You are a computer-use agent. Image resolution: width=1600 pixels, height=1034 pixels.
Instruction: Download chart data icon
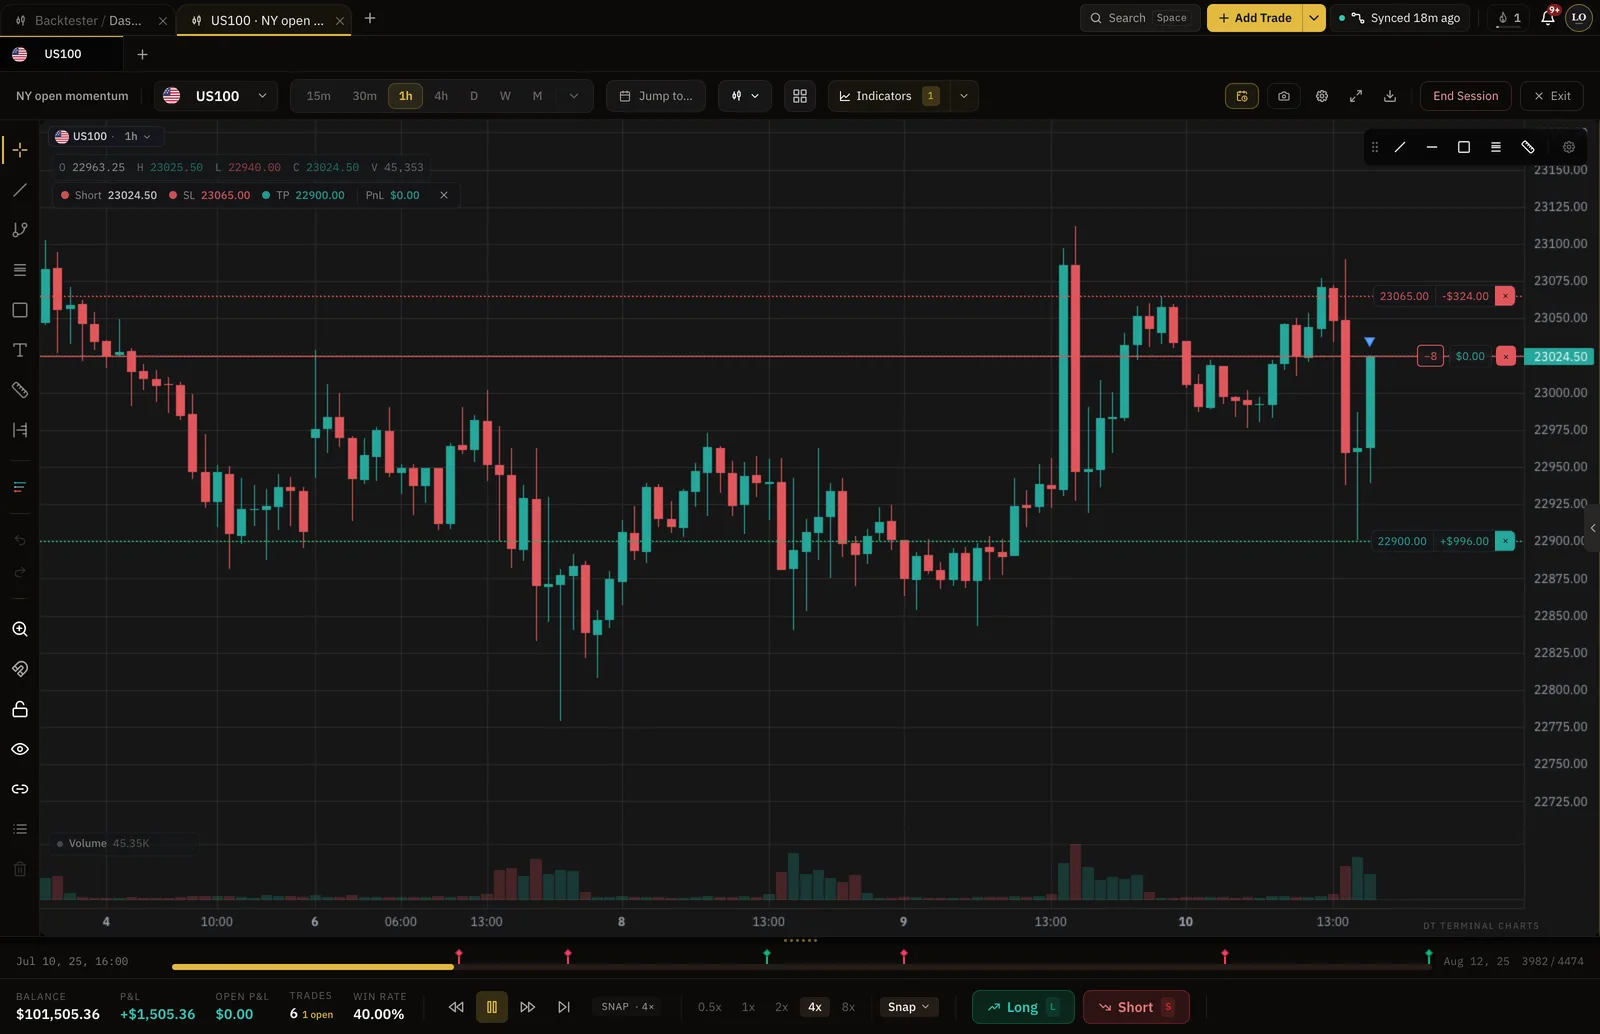click(1390, 96)
